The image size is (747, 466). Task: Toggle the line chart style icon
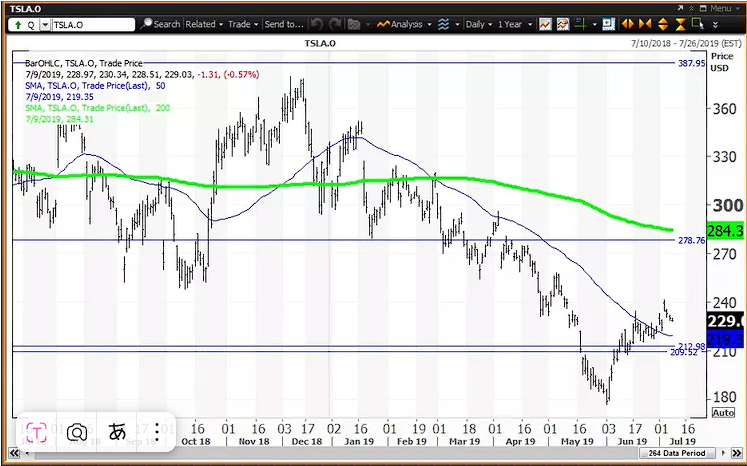point(546,23)
